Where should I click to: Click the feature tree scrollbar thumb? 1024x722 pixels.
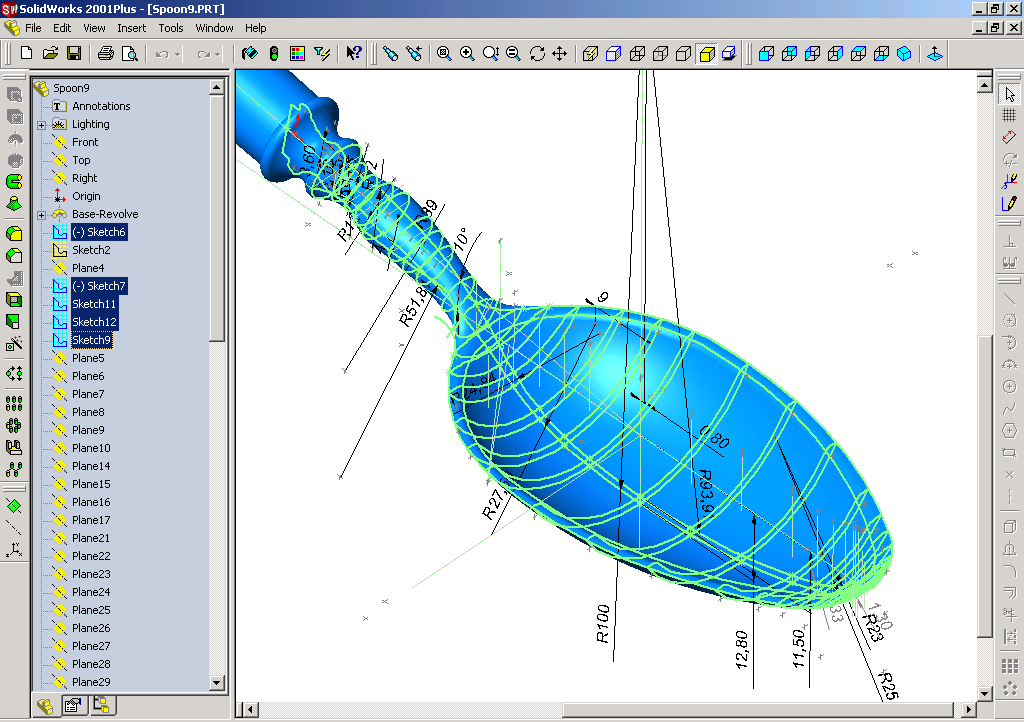pyautogui.click(x=217, y=218)
